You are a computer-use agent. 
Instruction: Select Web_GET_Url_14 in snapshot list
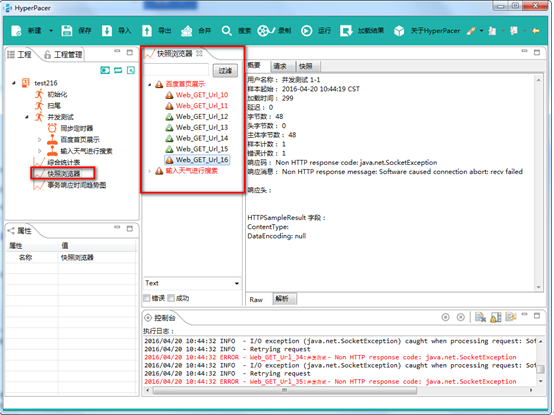(x=202, y=138)
